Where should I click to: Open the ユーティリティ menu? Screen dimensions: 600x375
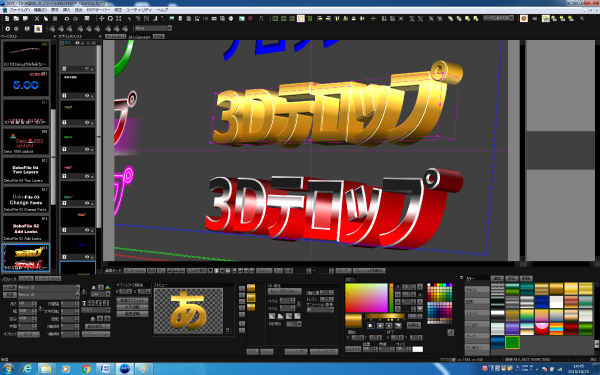pos(139,10)
